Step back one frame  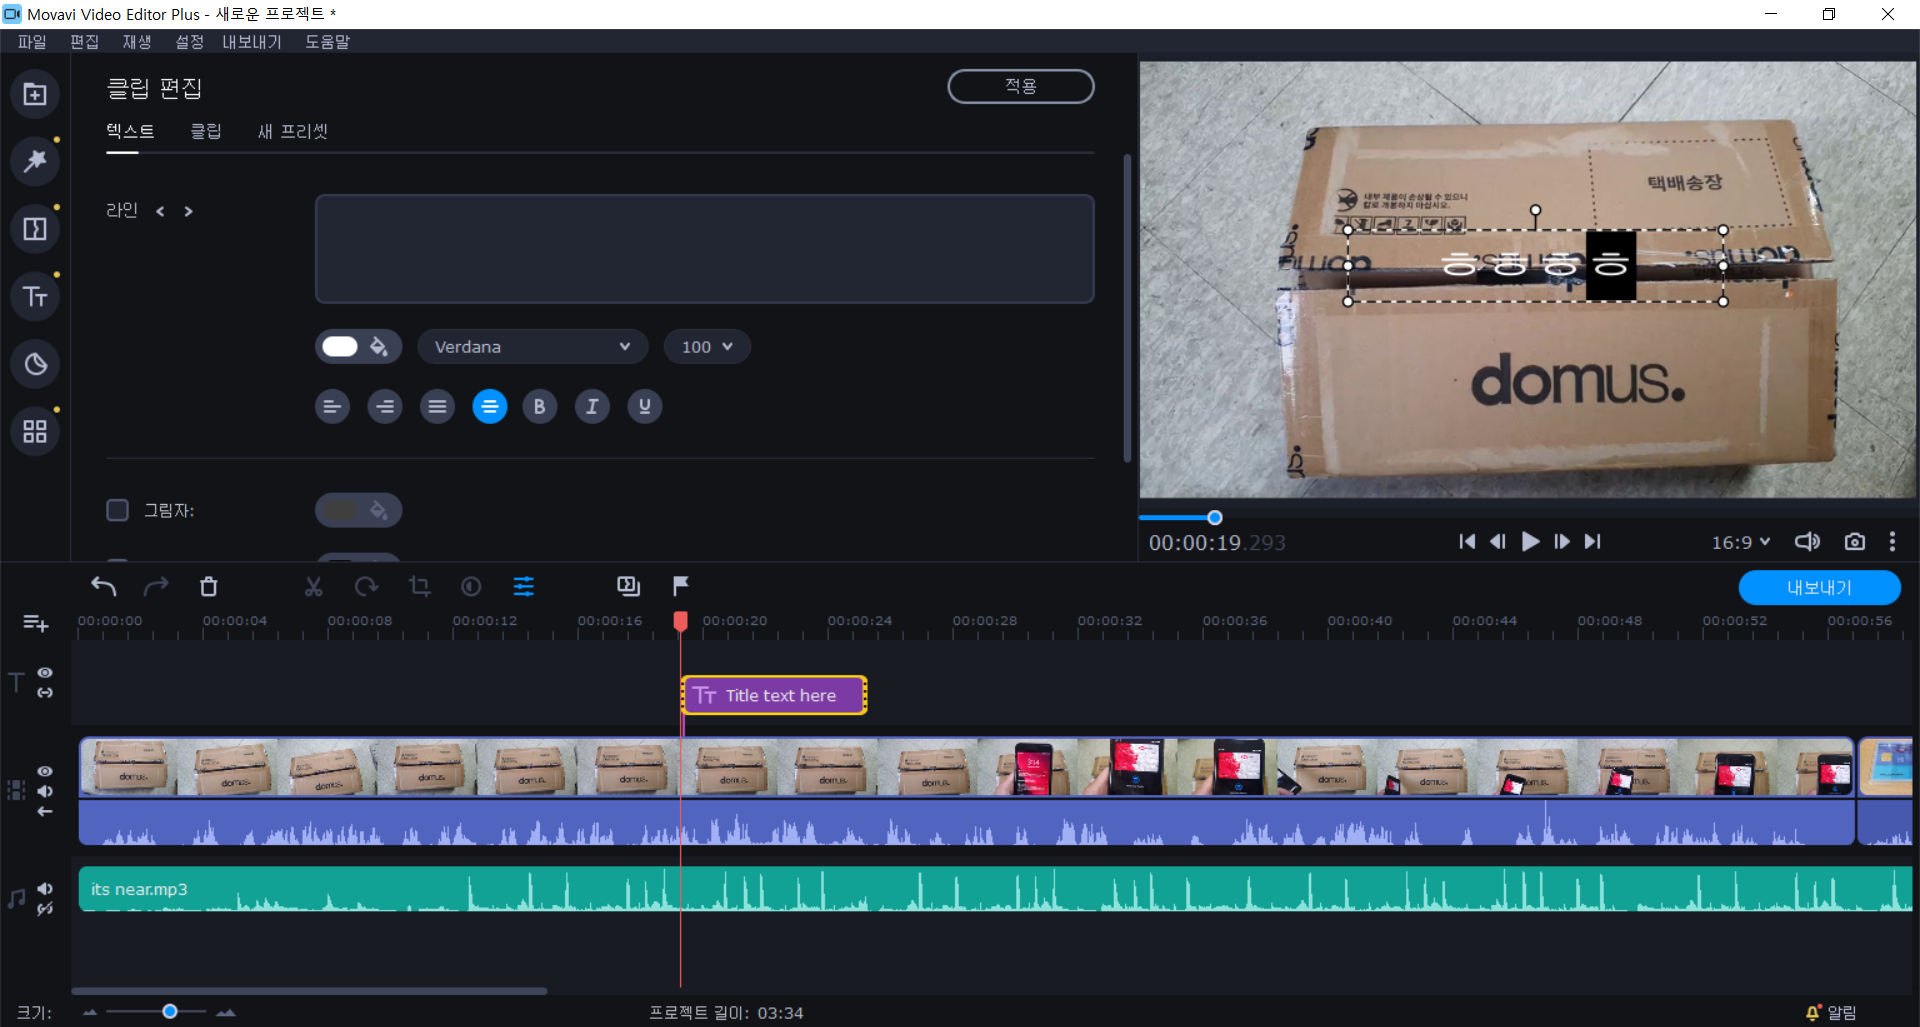point(1498,541)
